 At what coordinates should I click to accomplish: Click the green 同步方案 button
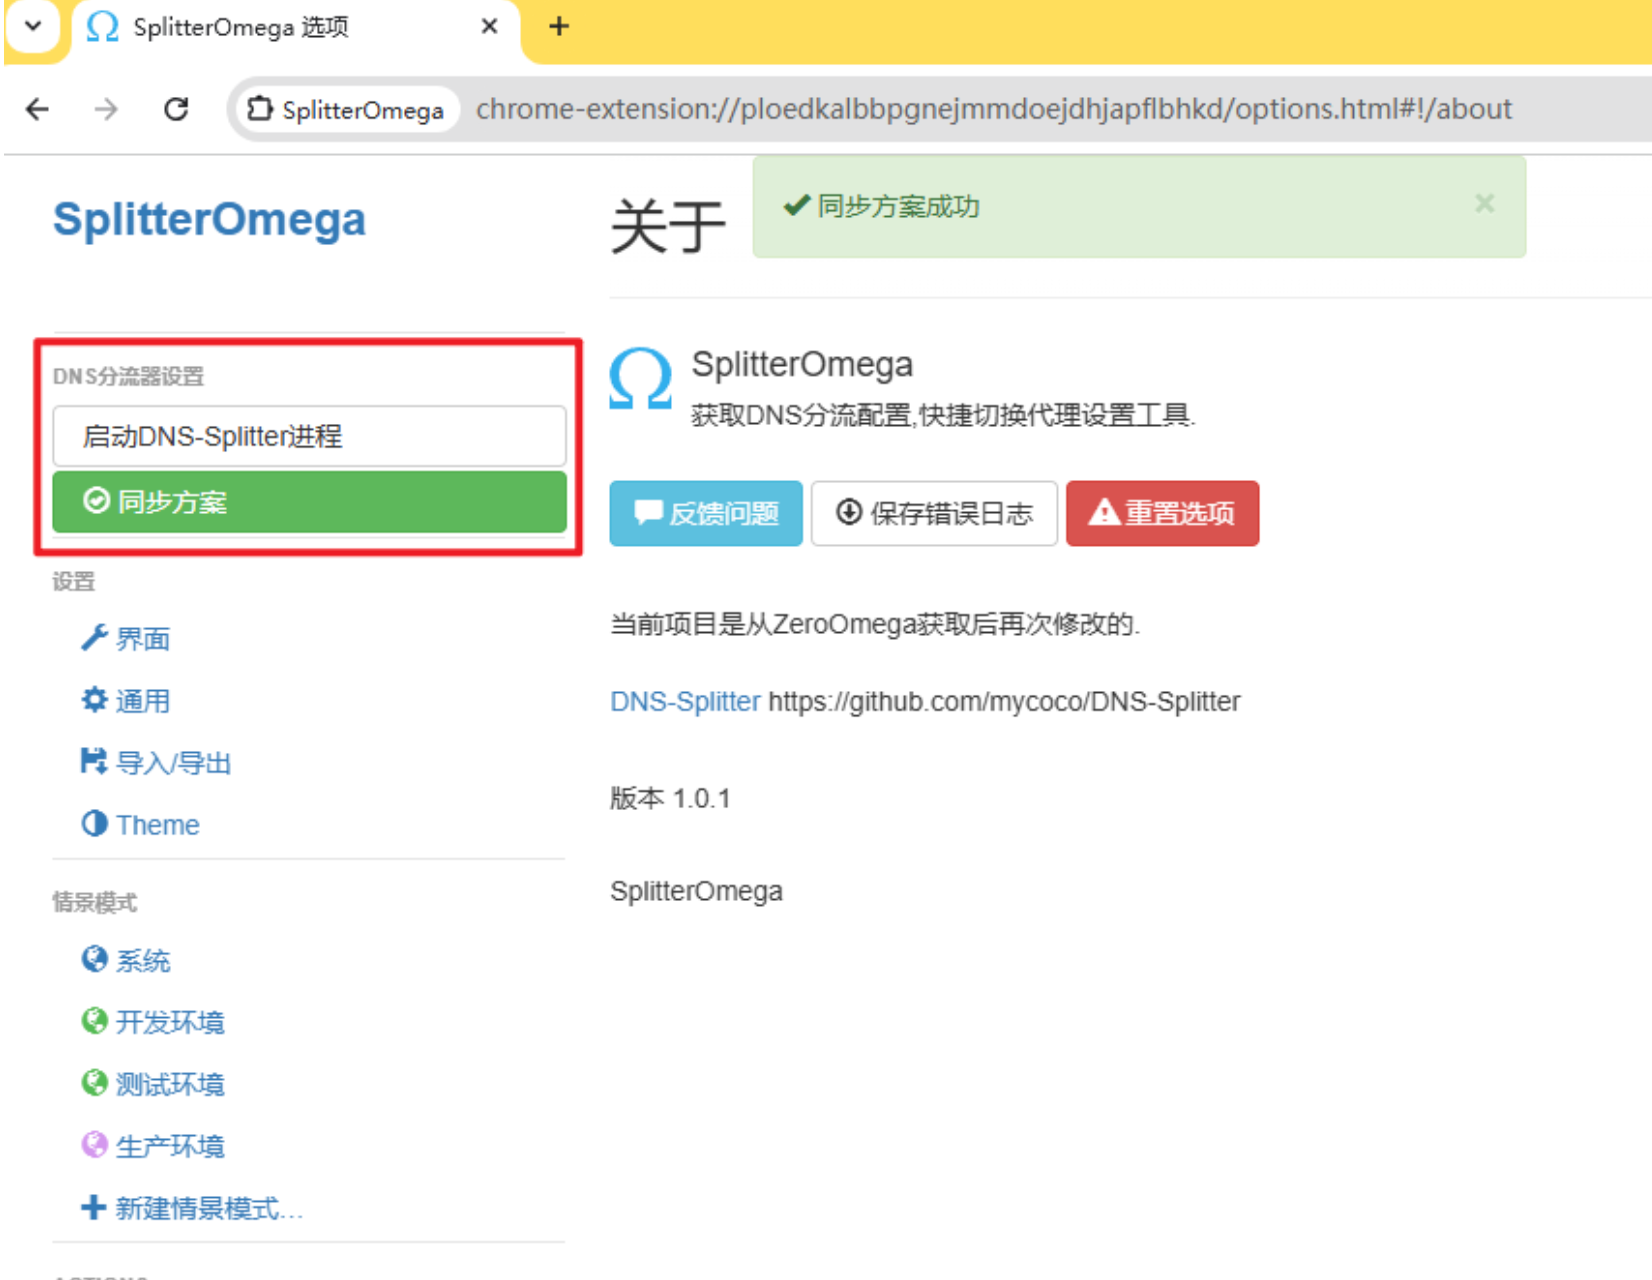(309, 501)
